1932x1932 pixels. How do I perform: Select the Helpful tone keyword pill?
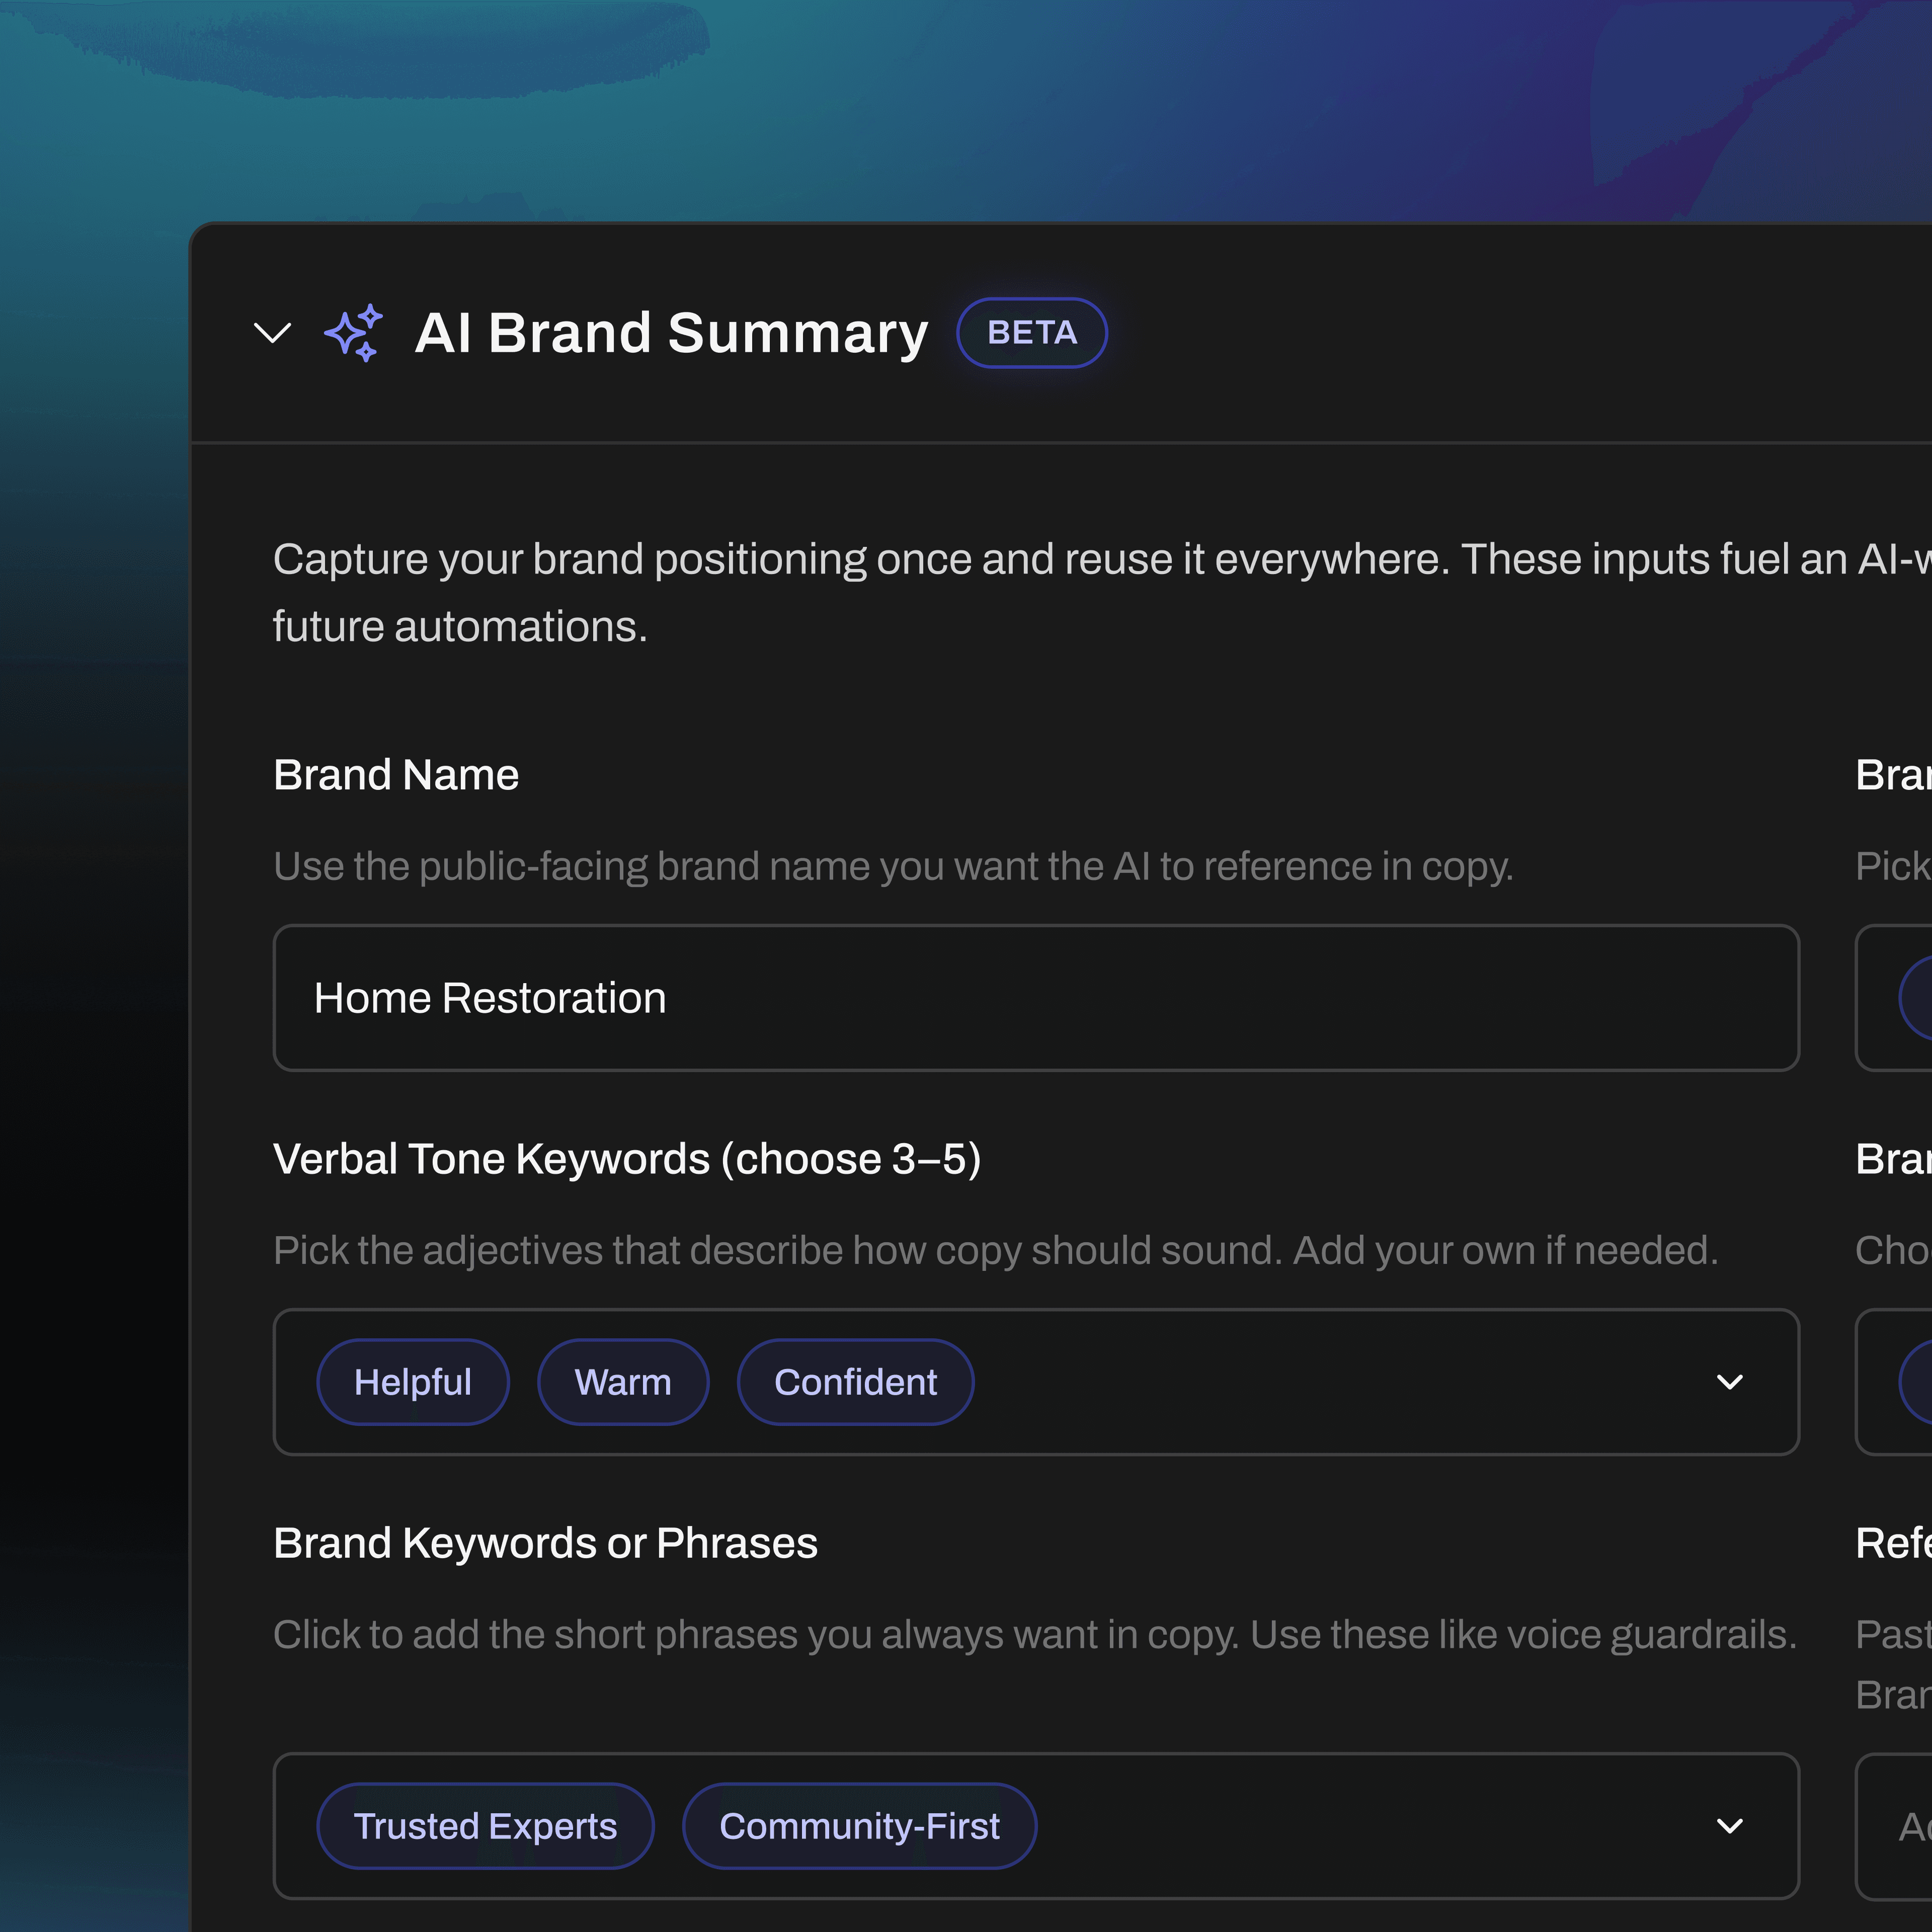(413, 1381)
